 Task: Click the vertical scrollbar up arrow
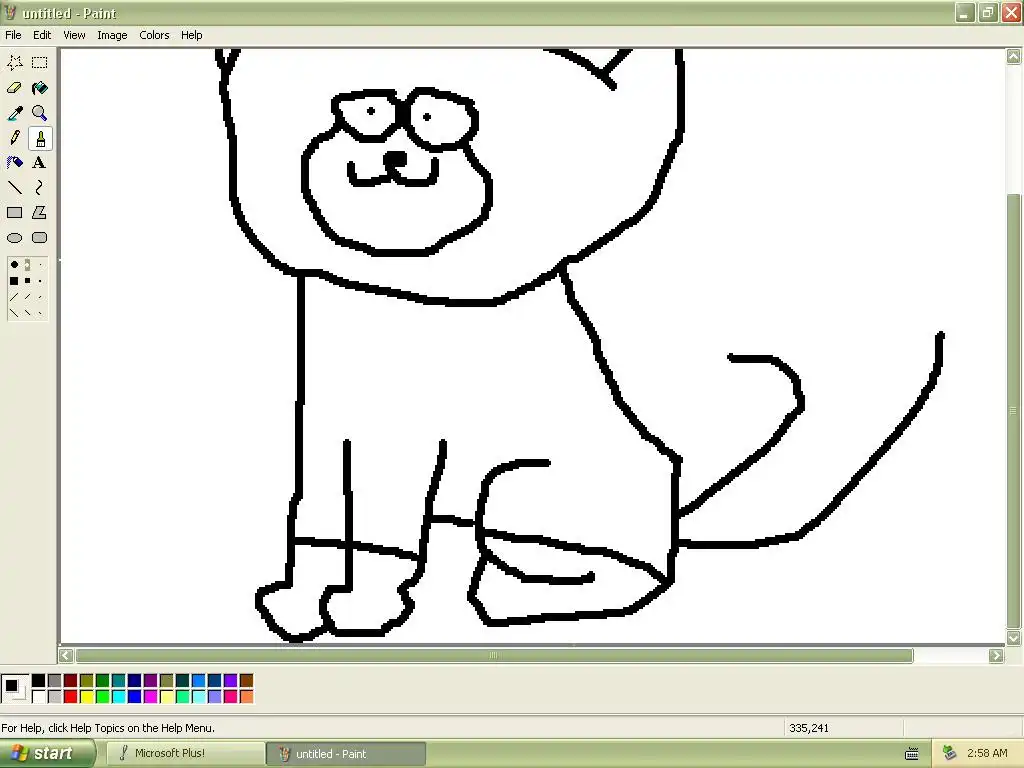coord(1014,57)
